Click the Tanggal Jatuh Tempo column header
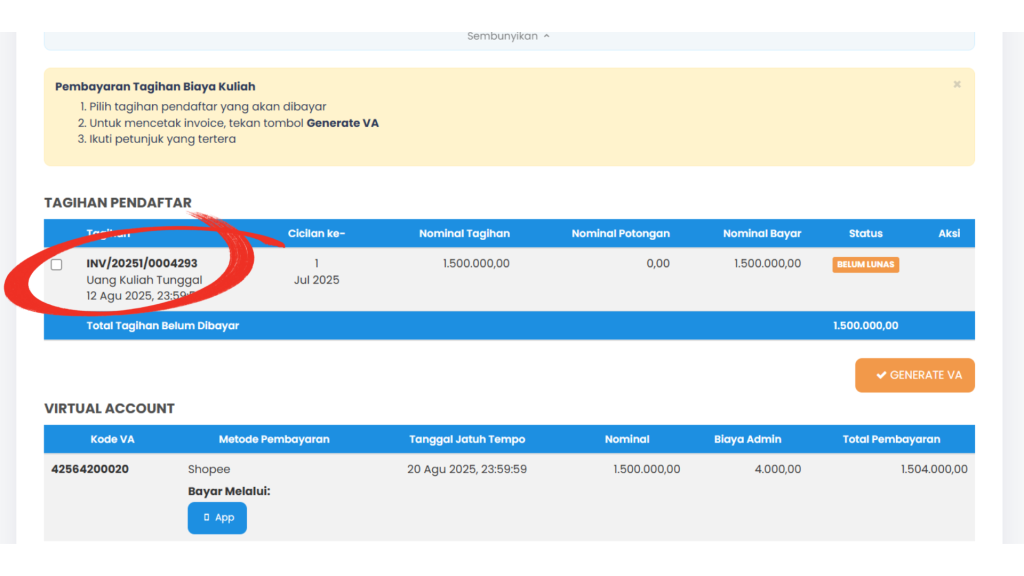 [x=467, y=439]
